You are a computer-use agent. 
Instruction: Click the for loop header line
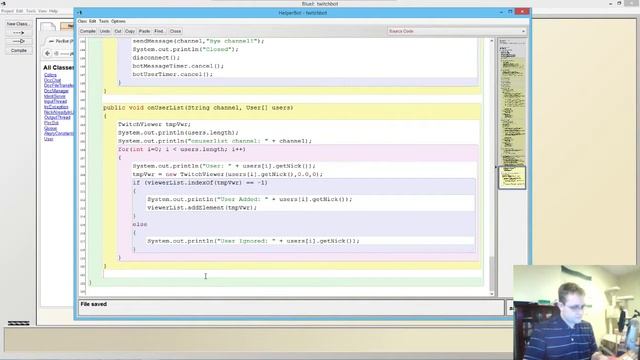[x=182, y=149]
